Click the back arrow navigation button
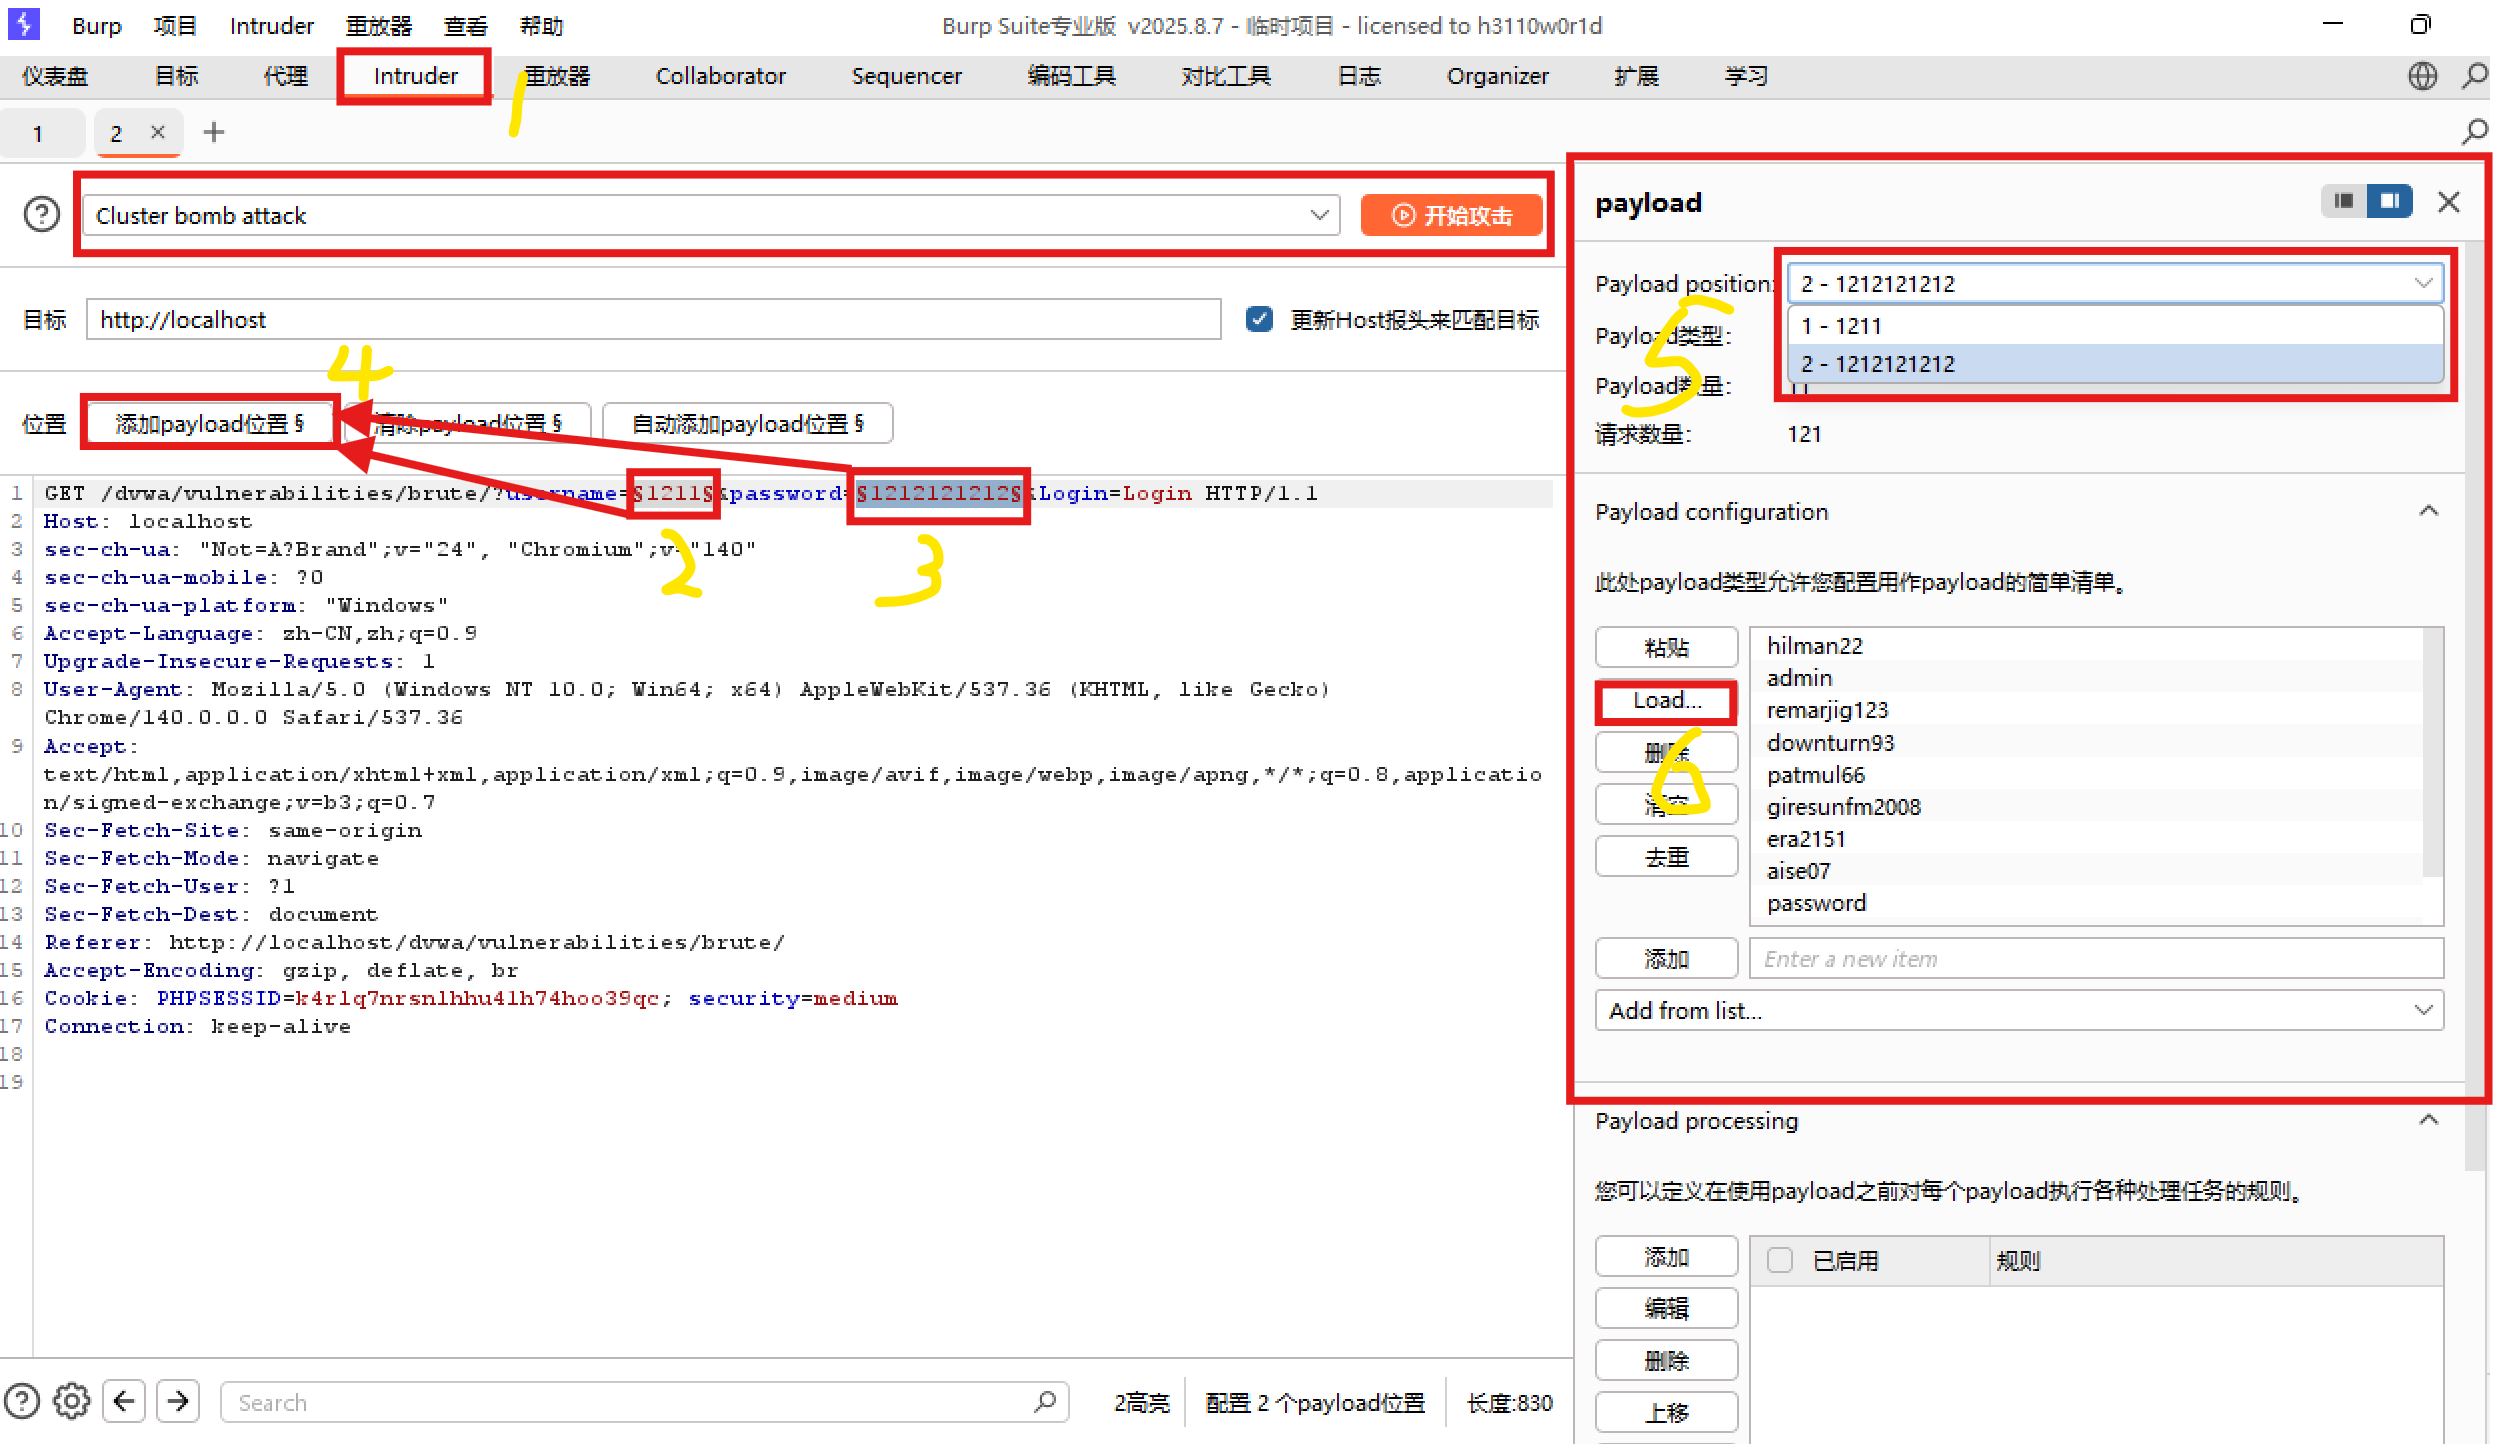 (124, 1402)
